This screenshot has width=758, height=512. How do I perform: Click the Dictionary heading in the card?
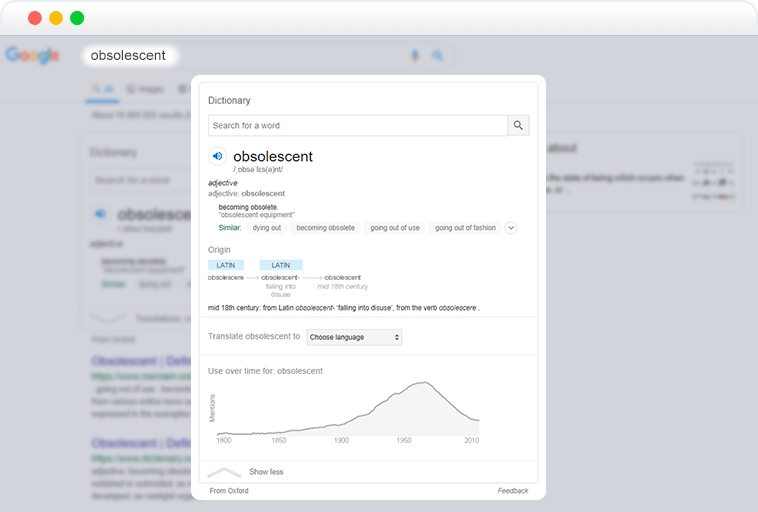click(229, 101)
